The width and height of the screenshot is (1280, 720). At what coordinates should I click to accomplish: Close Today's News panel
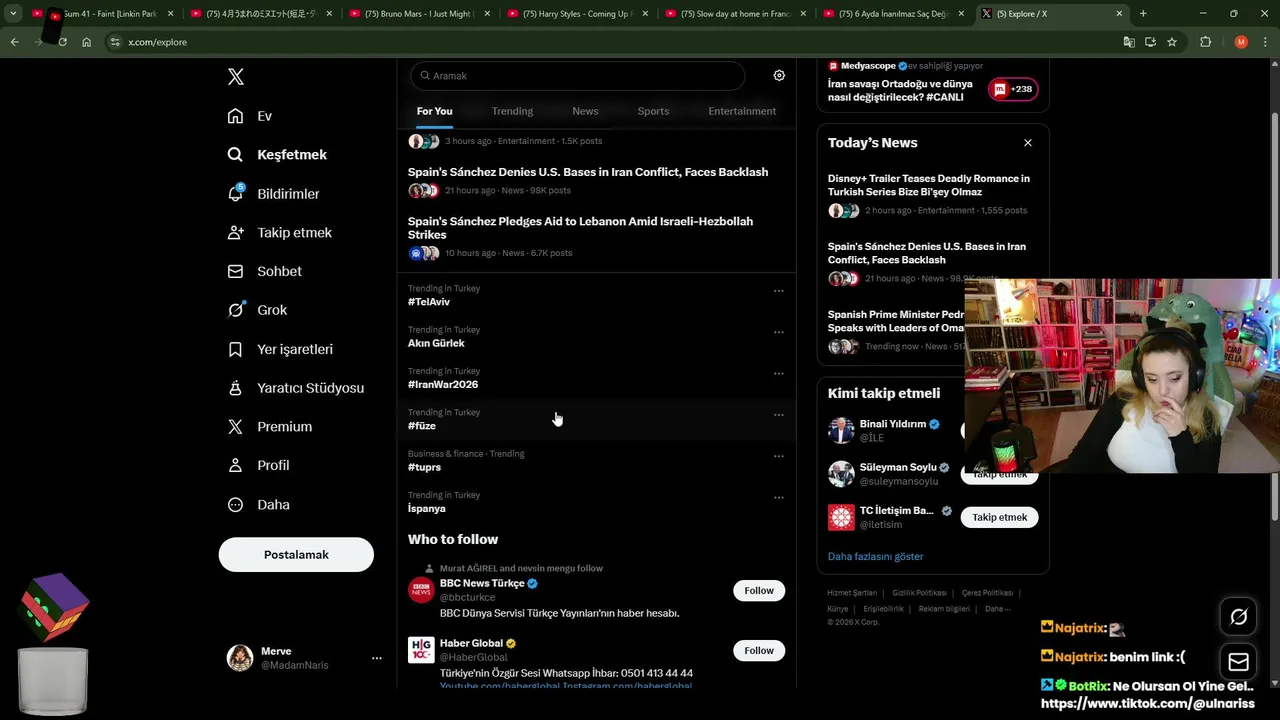tap(1027, 143)
